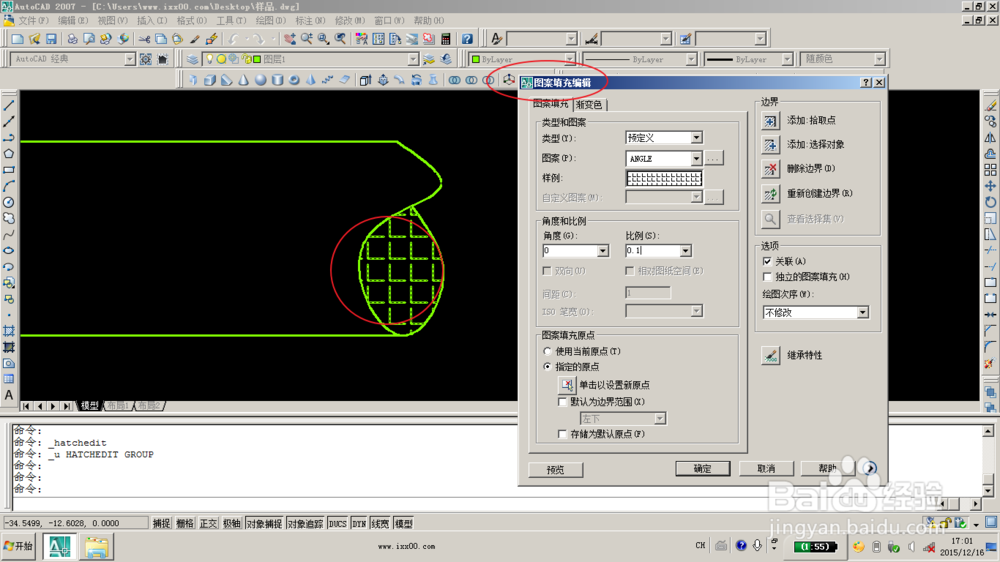The width and height of the screenshot is (1000, 562).
Task: Click the Remove boundaries icon
Action: click(770, 169)
